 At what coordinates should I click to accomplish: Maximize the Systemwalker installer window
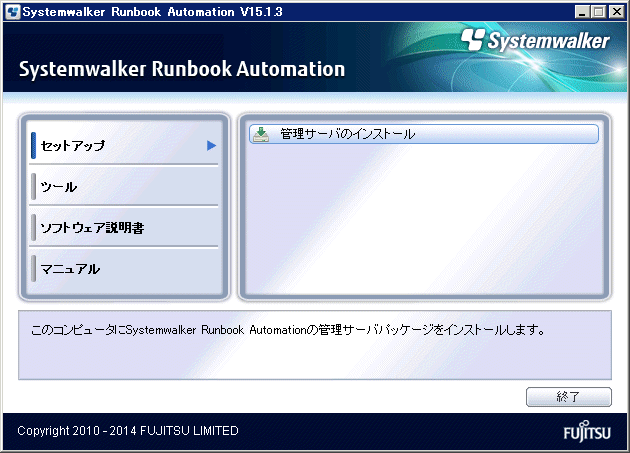(598, 12)
